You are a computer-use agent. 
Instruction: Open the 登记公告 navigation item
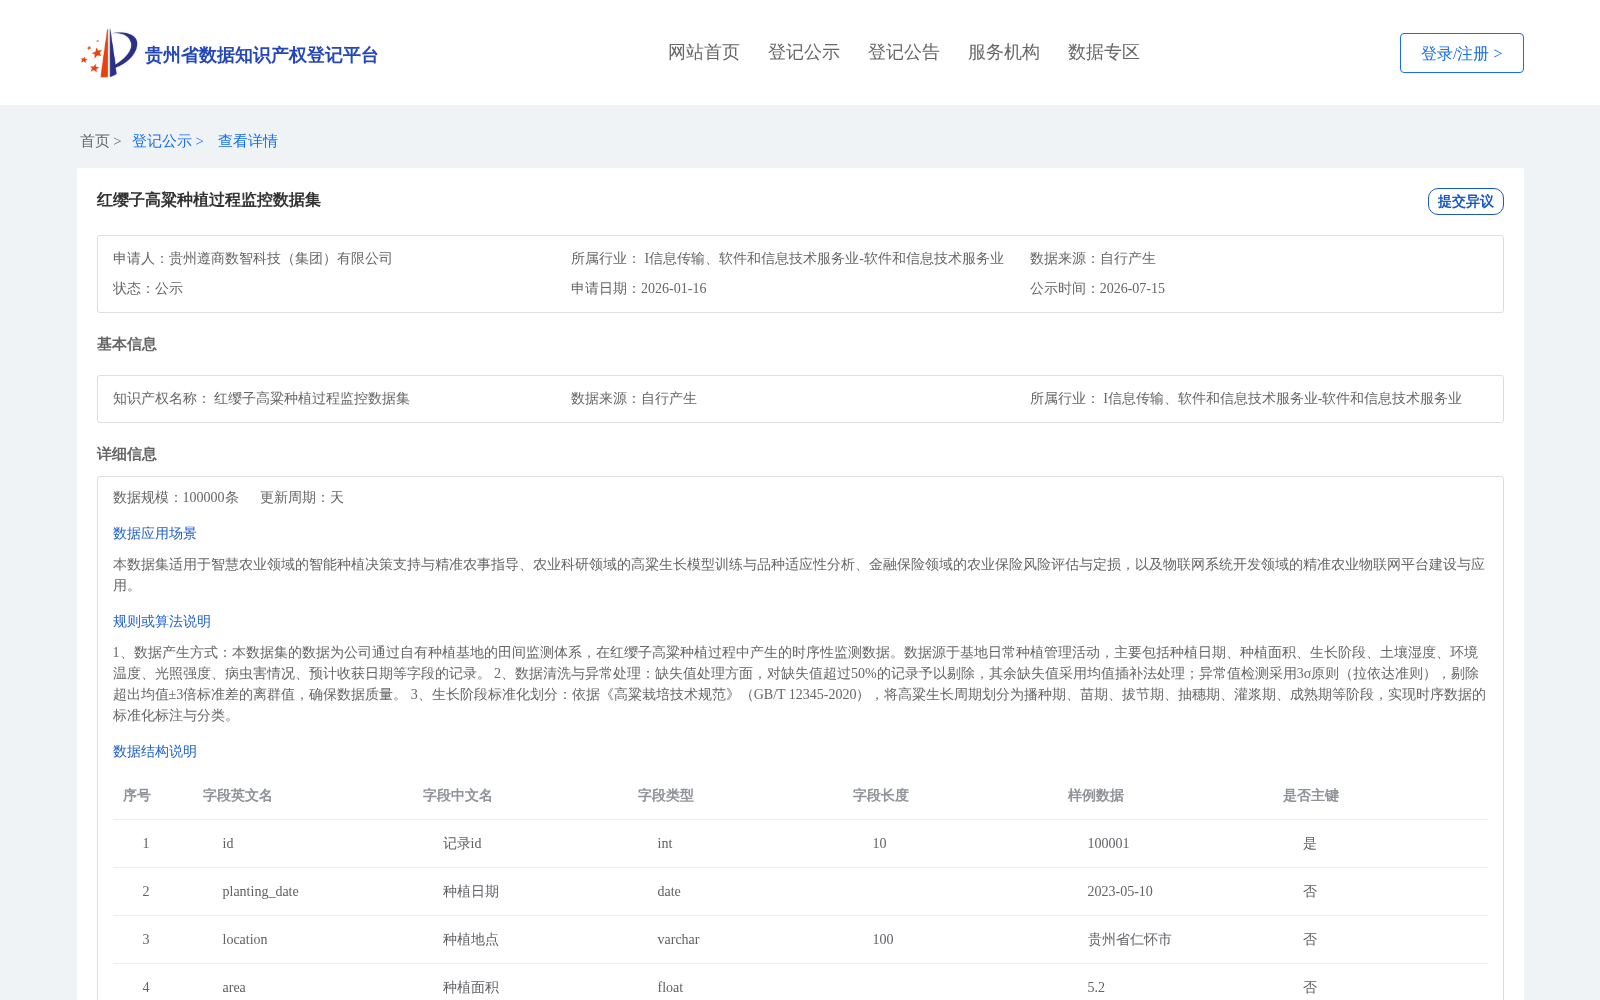click(904, 52)
